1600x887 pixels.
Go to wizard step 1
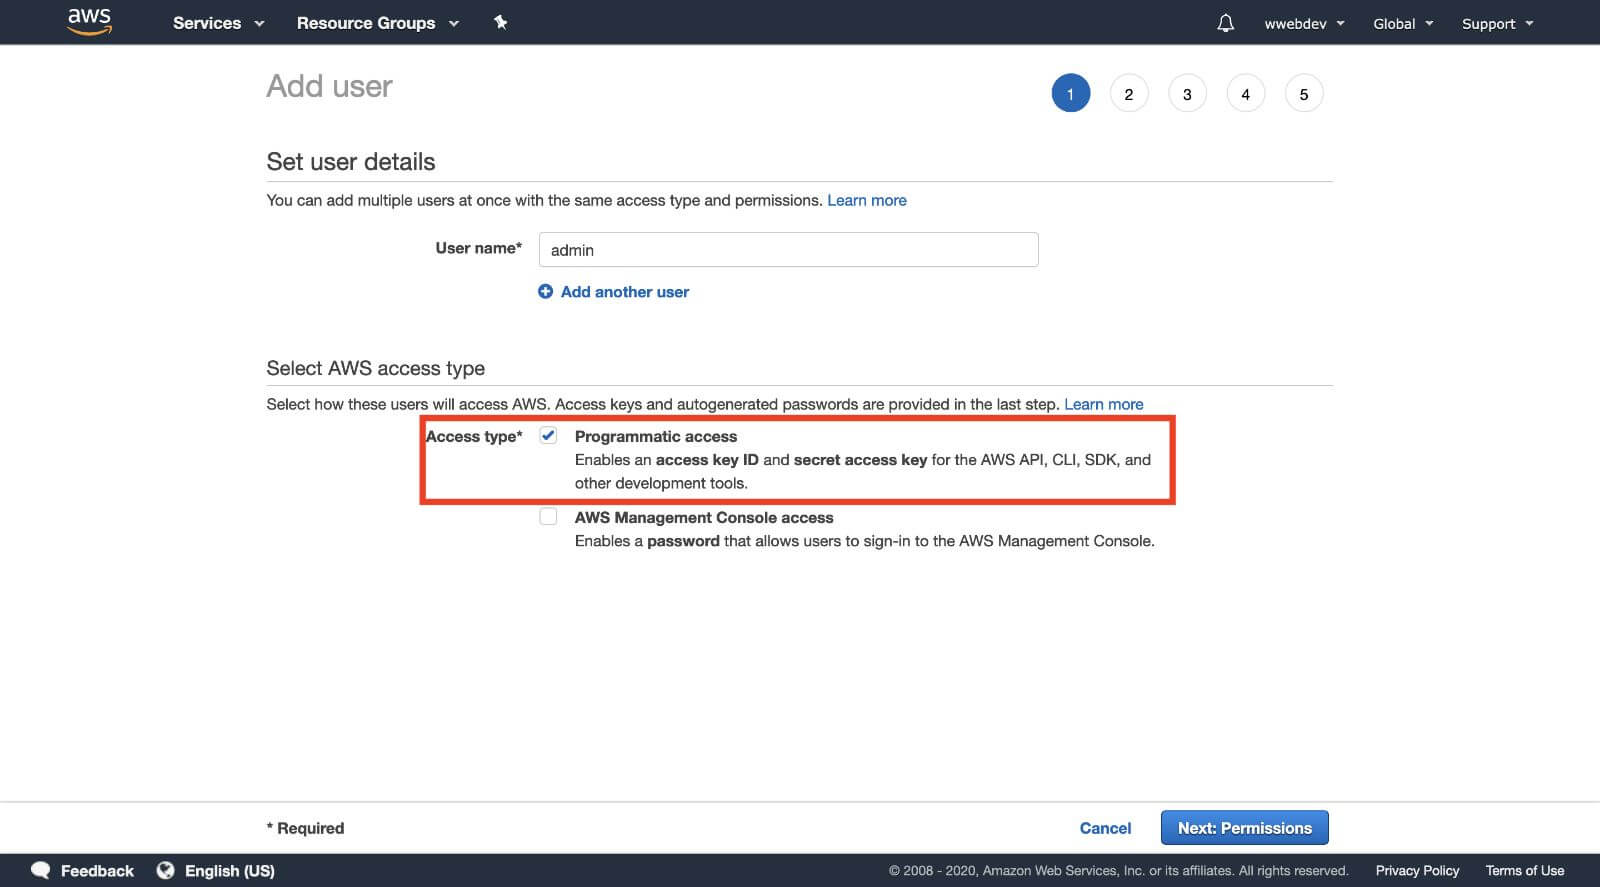(1070, 93)
